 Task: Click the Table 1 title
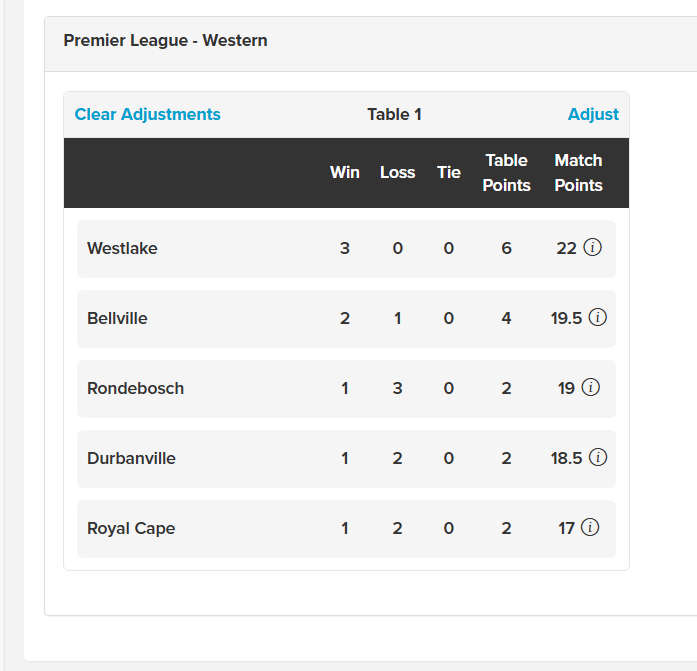point(394,114)
